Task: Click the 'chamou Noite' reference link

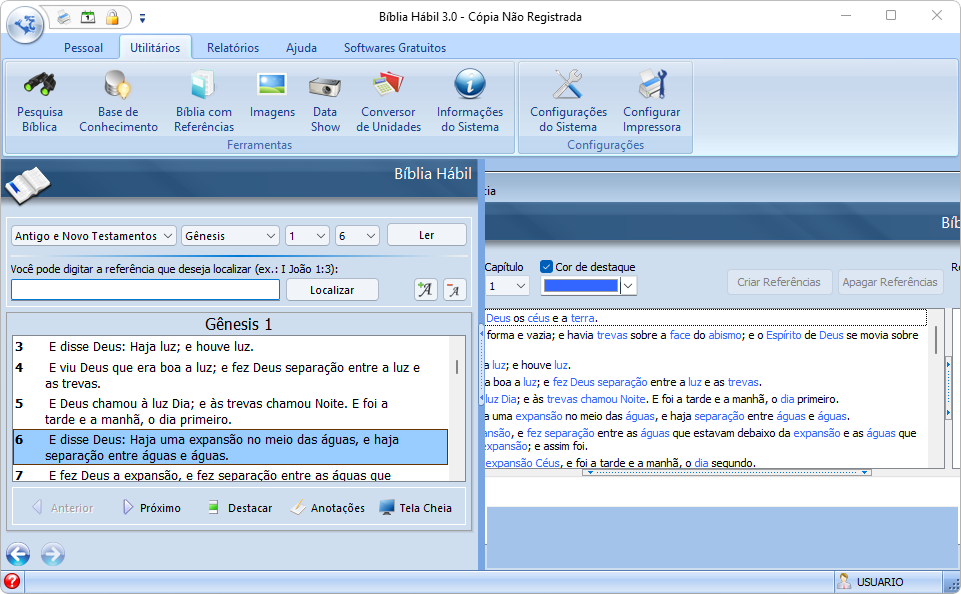Action: coord(612,399)
